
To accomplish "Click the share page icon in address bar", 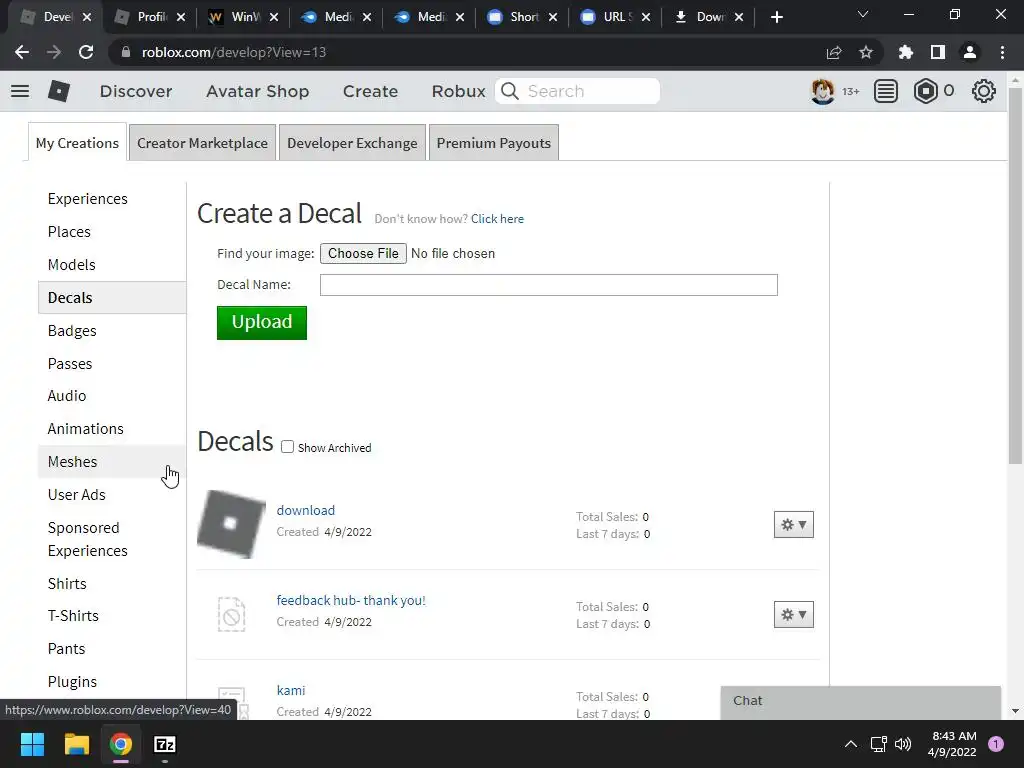I will click(834, 52).
